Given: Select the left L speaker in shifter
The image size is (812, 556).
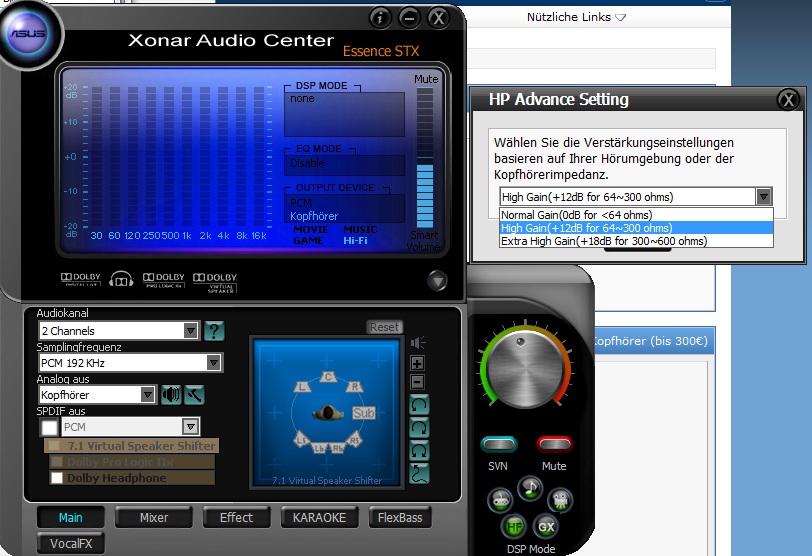Looking at the screenshot, I should 302,387.
